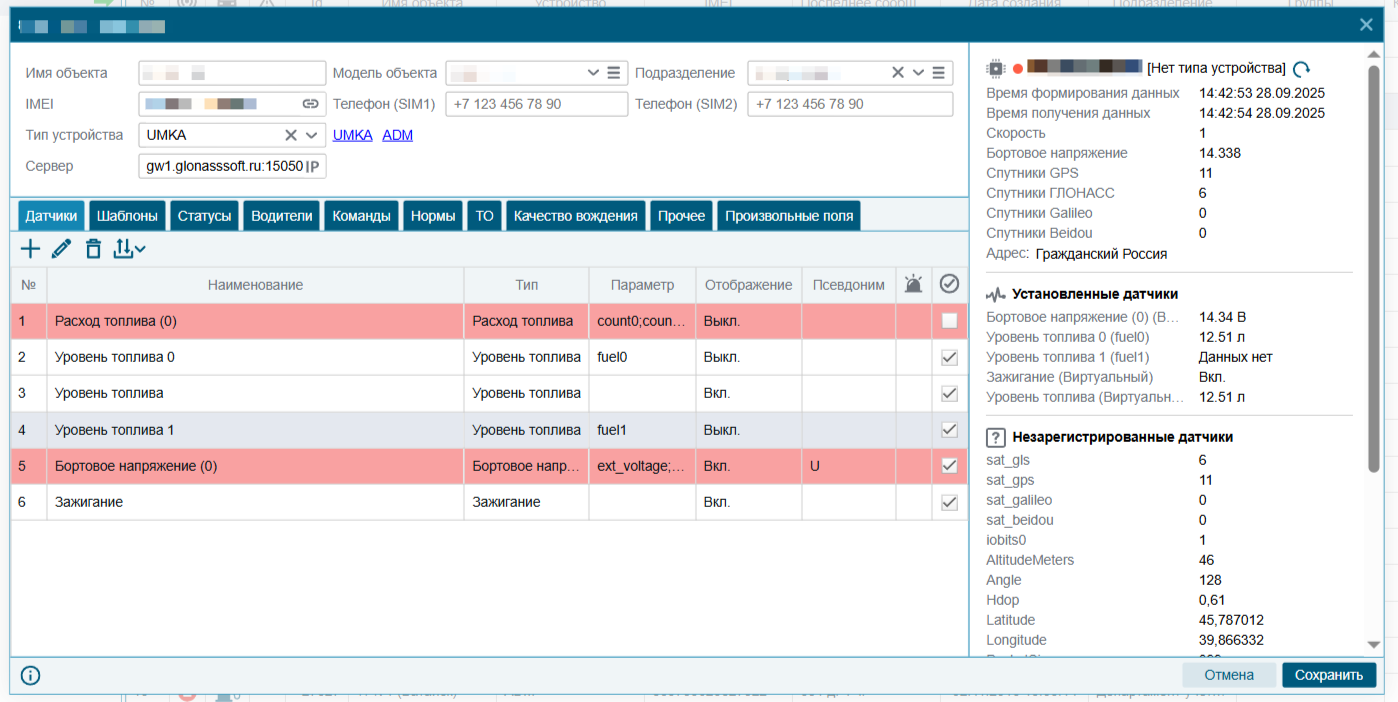
Task: Click the link icon in IMEI field
Action: [x=311, y=104]
